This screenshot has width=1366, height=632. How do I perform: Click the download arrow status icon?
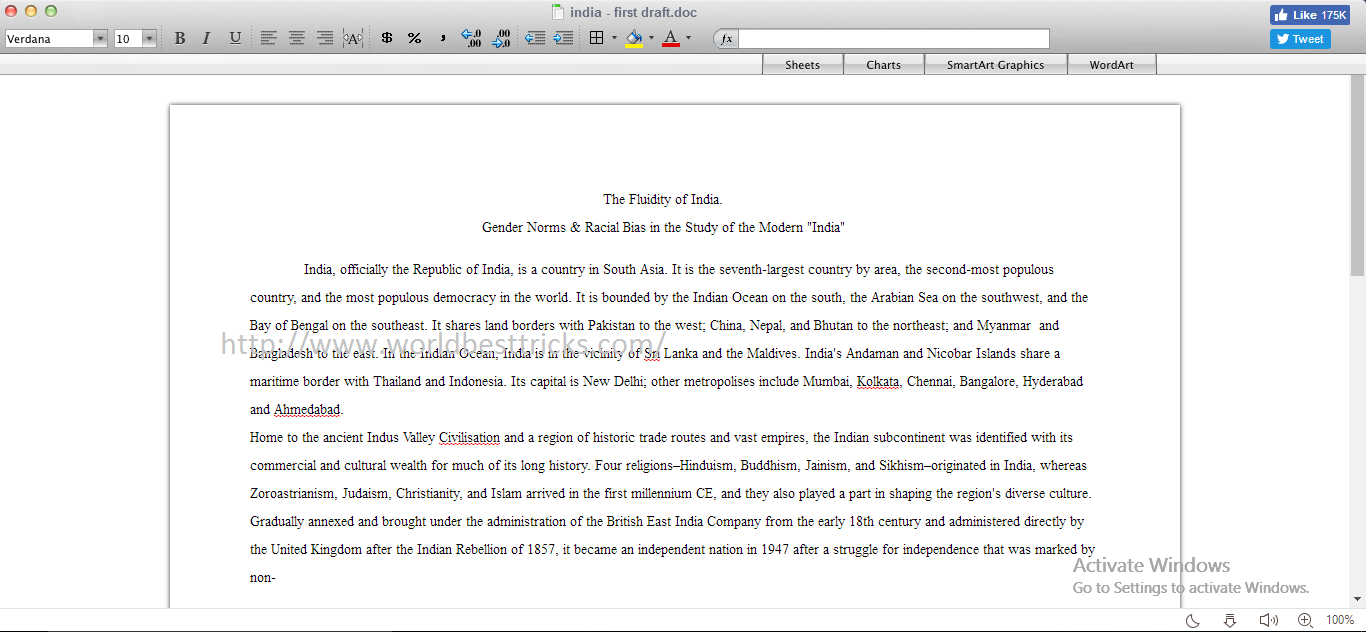[1230, 620]
